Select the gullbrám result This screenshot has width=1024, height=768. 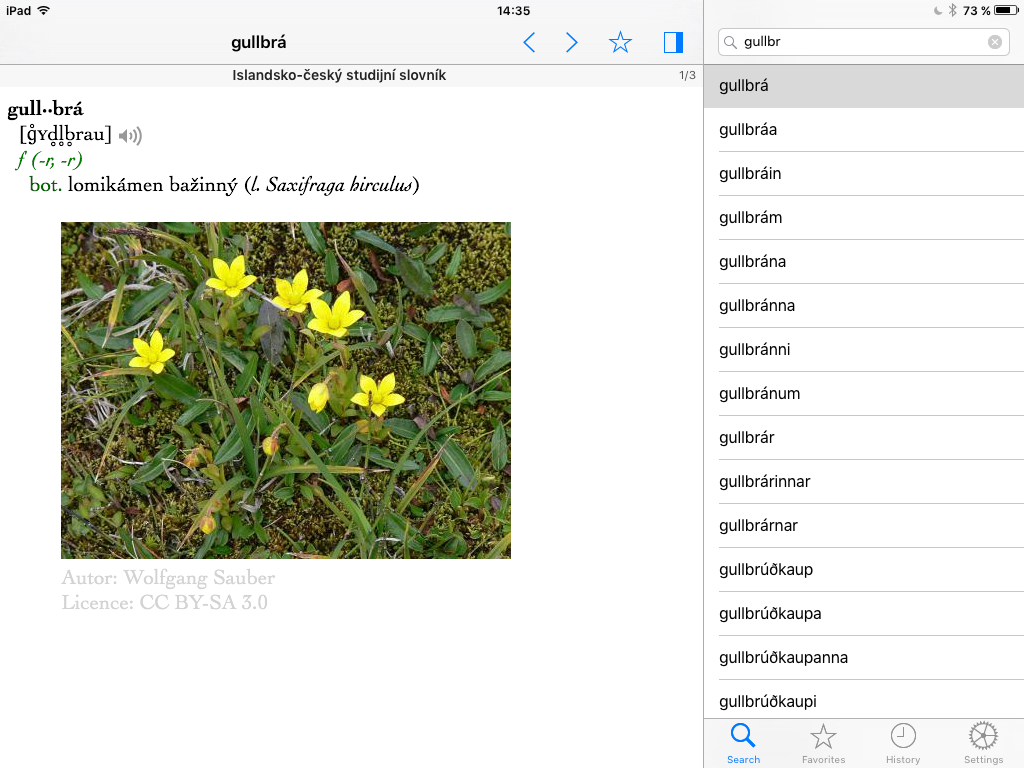point(864,217)
